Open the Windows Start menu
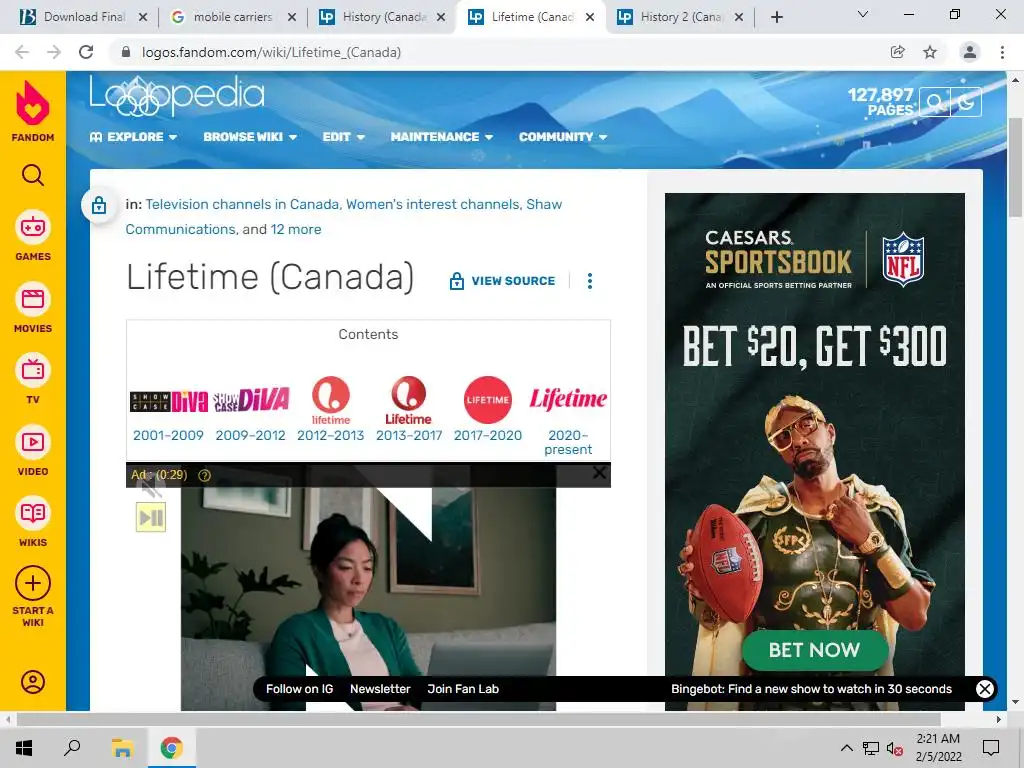The image size is (1024, 768). 24,748
